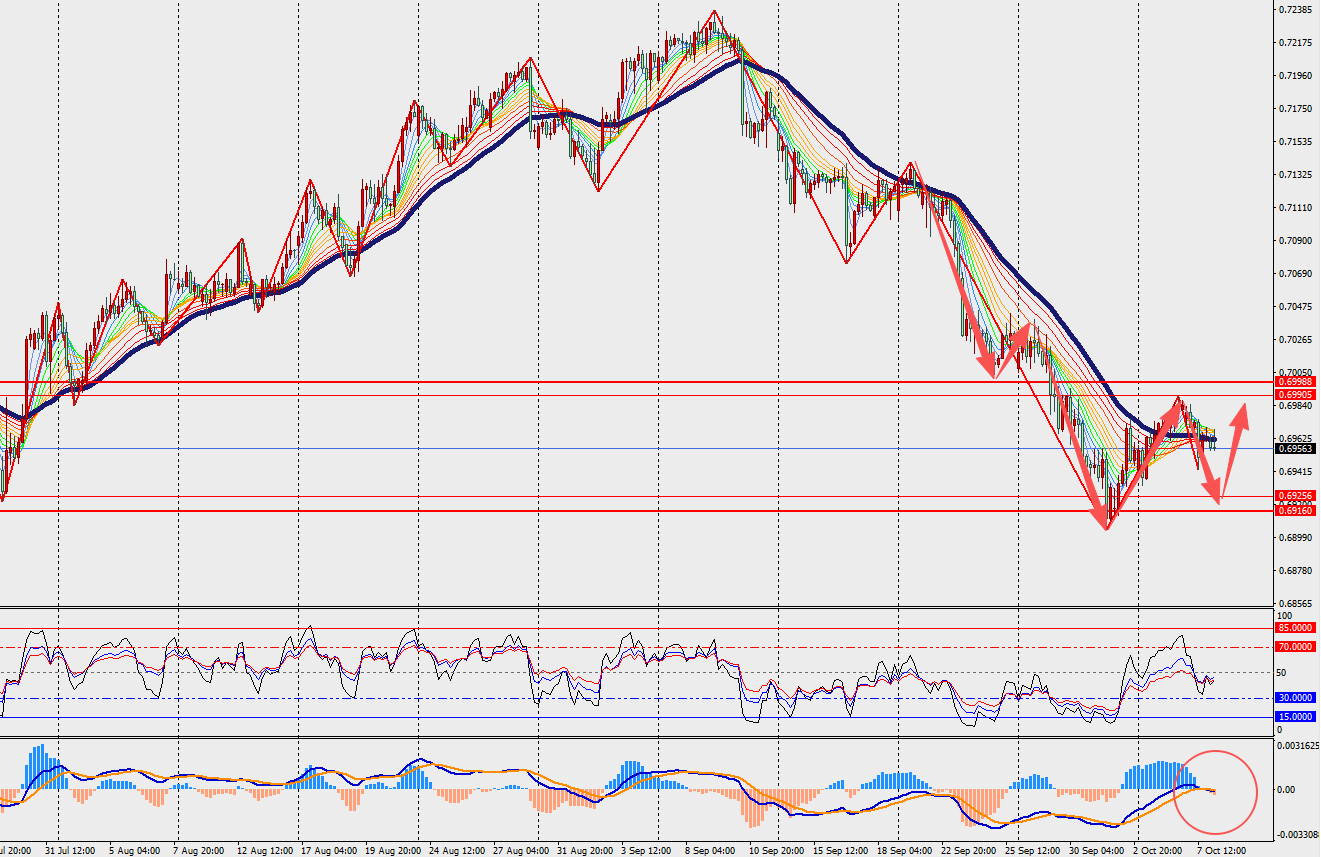Select the 27 Aug 04:00 time axis label
This screenshot has width=1321, height=857.
pos(520,850)
